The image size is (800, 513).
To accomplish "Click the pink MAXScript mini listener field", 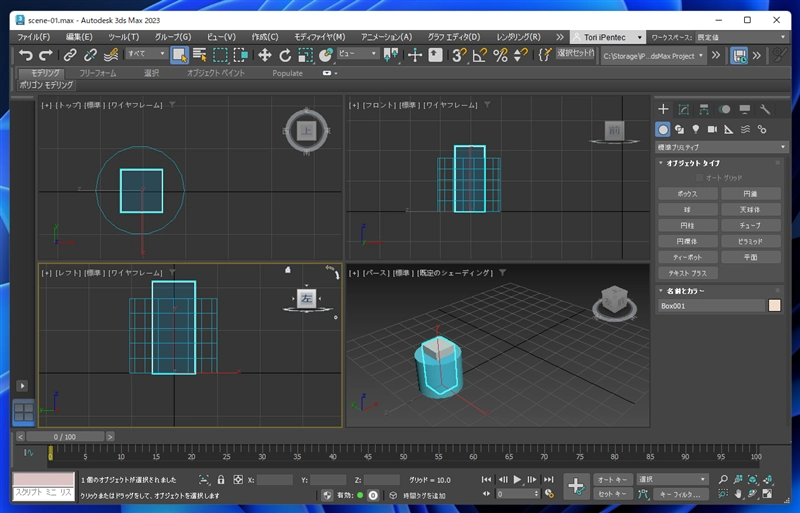I will point(43,479).
